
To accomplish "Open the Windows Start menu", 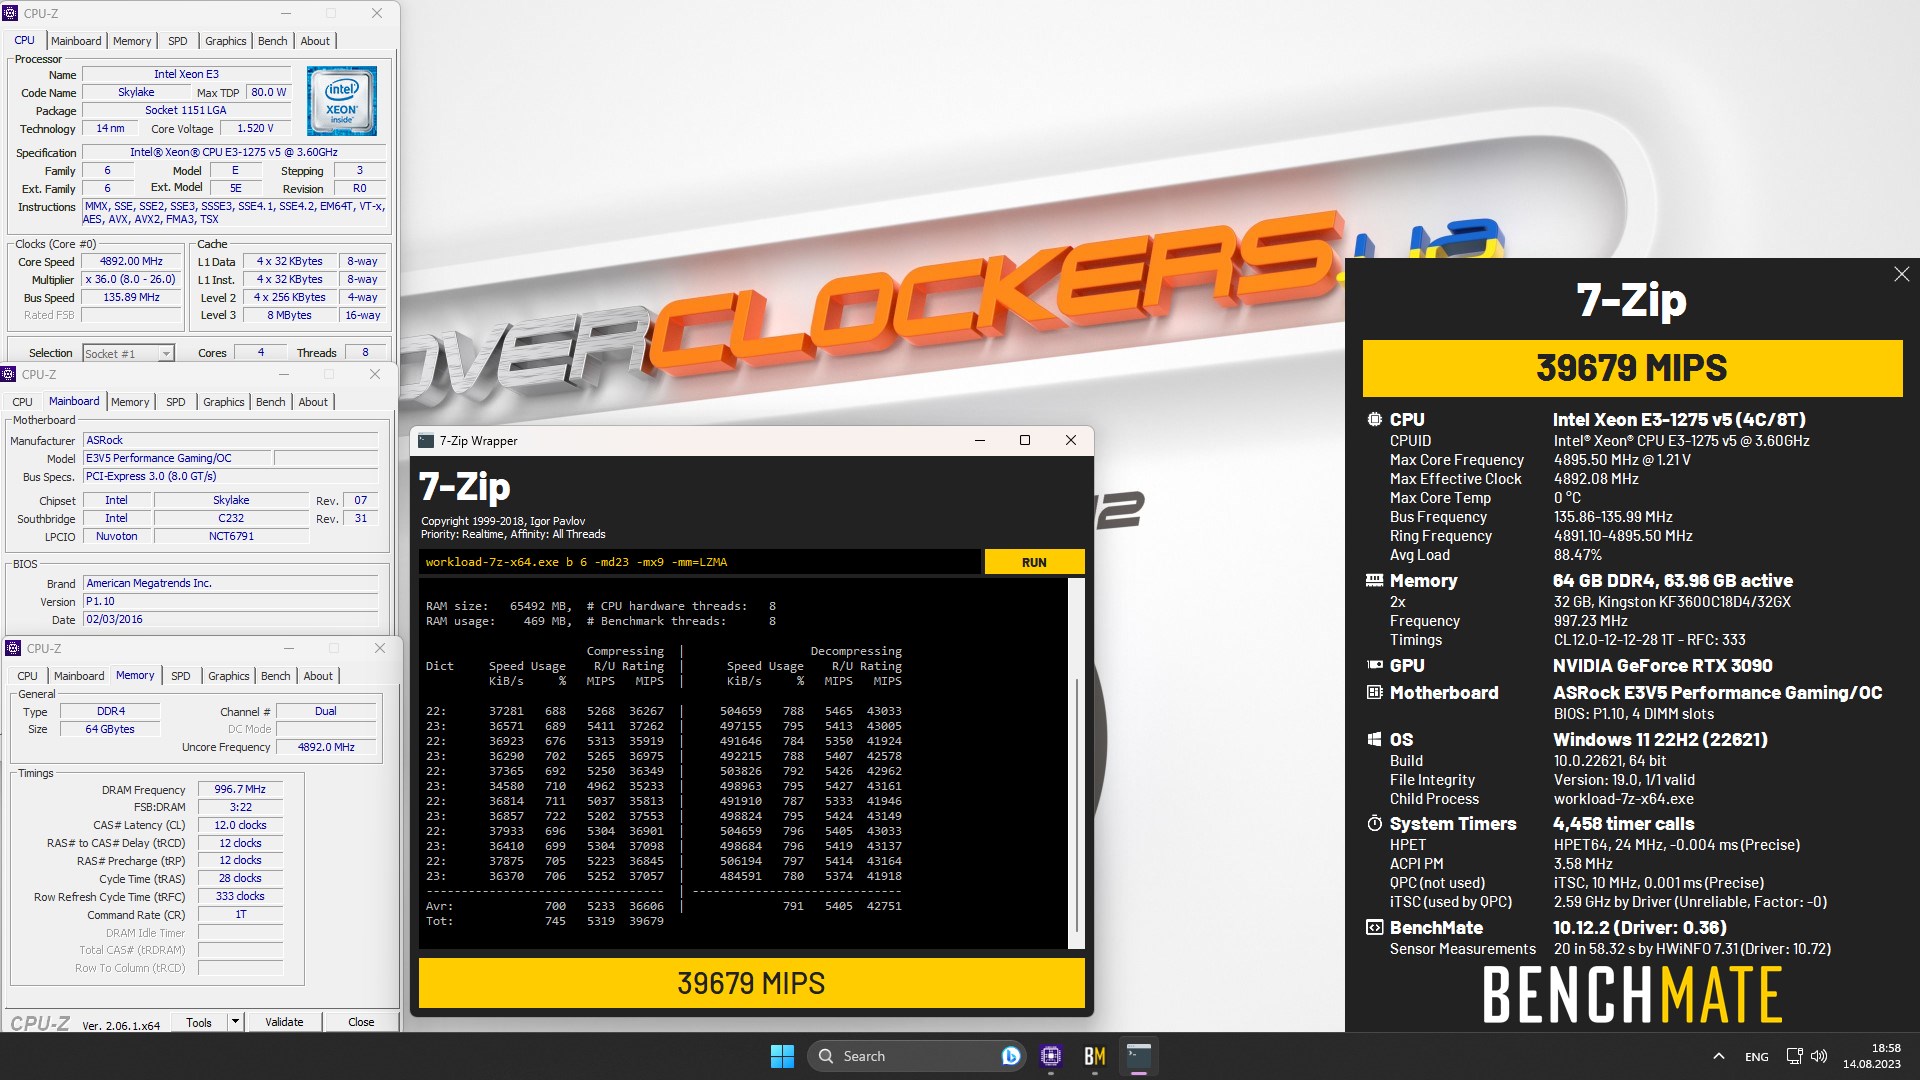I will click(782, 1056).
